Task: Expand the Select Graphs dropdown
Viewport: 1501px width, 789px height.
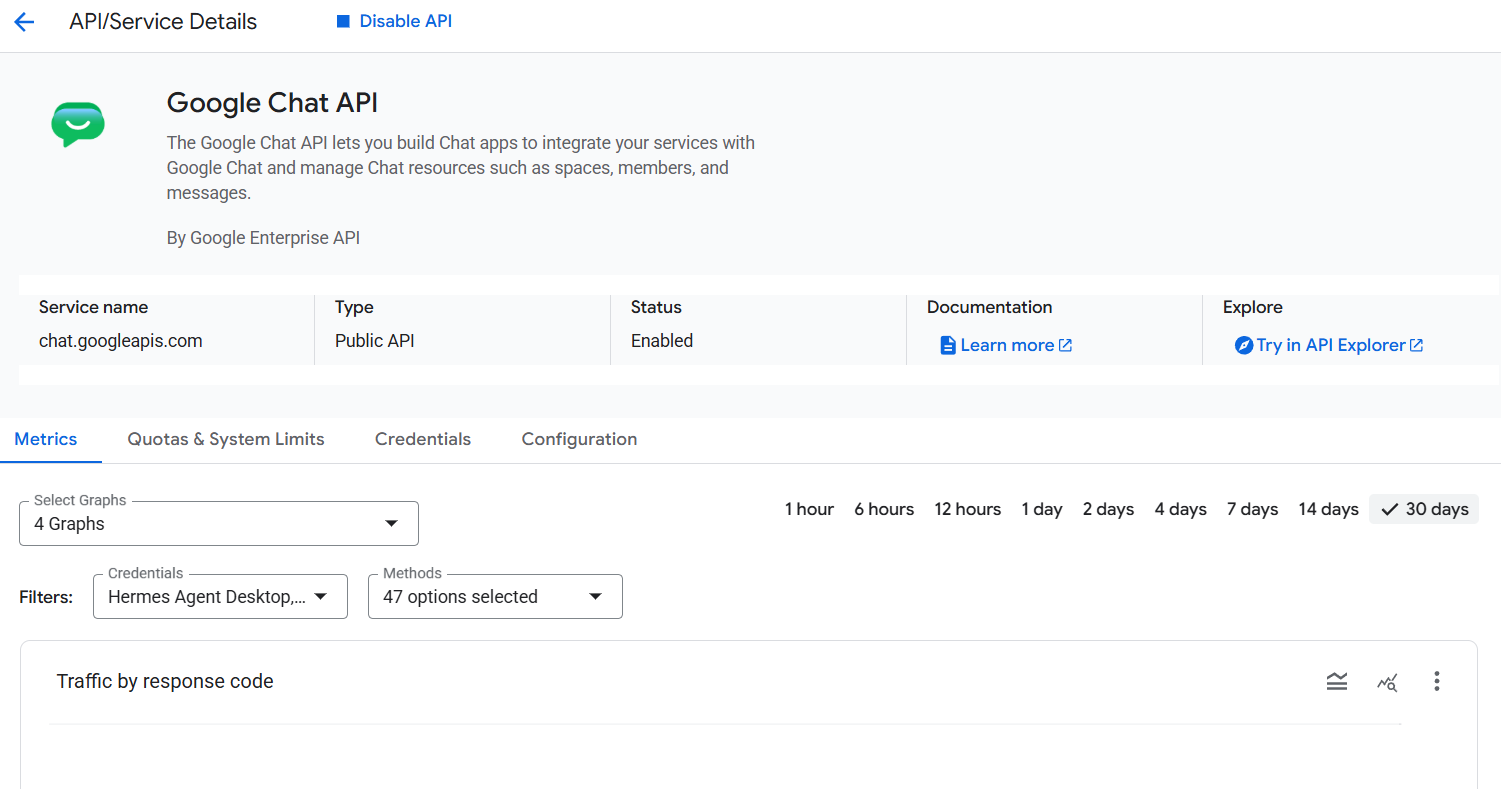Action: click(219, 523)
